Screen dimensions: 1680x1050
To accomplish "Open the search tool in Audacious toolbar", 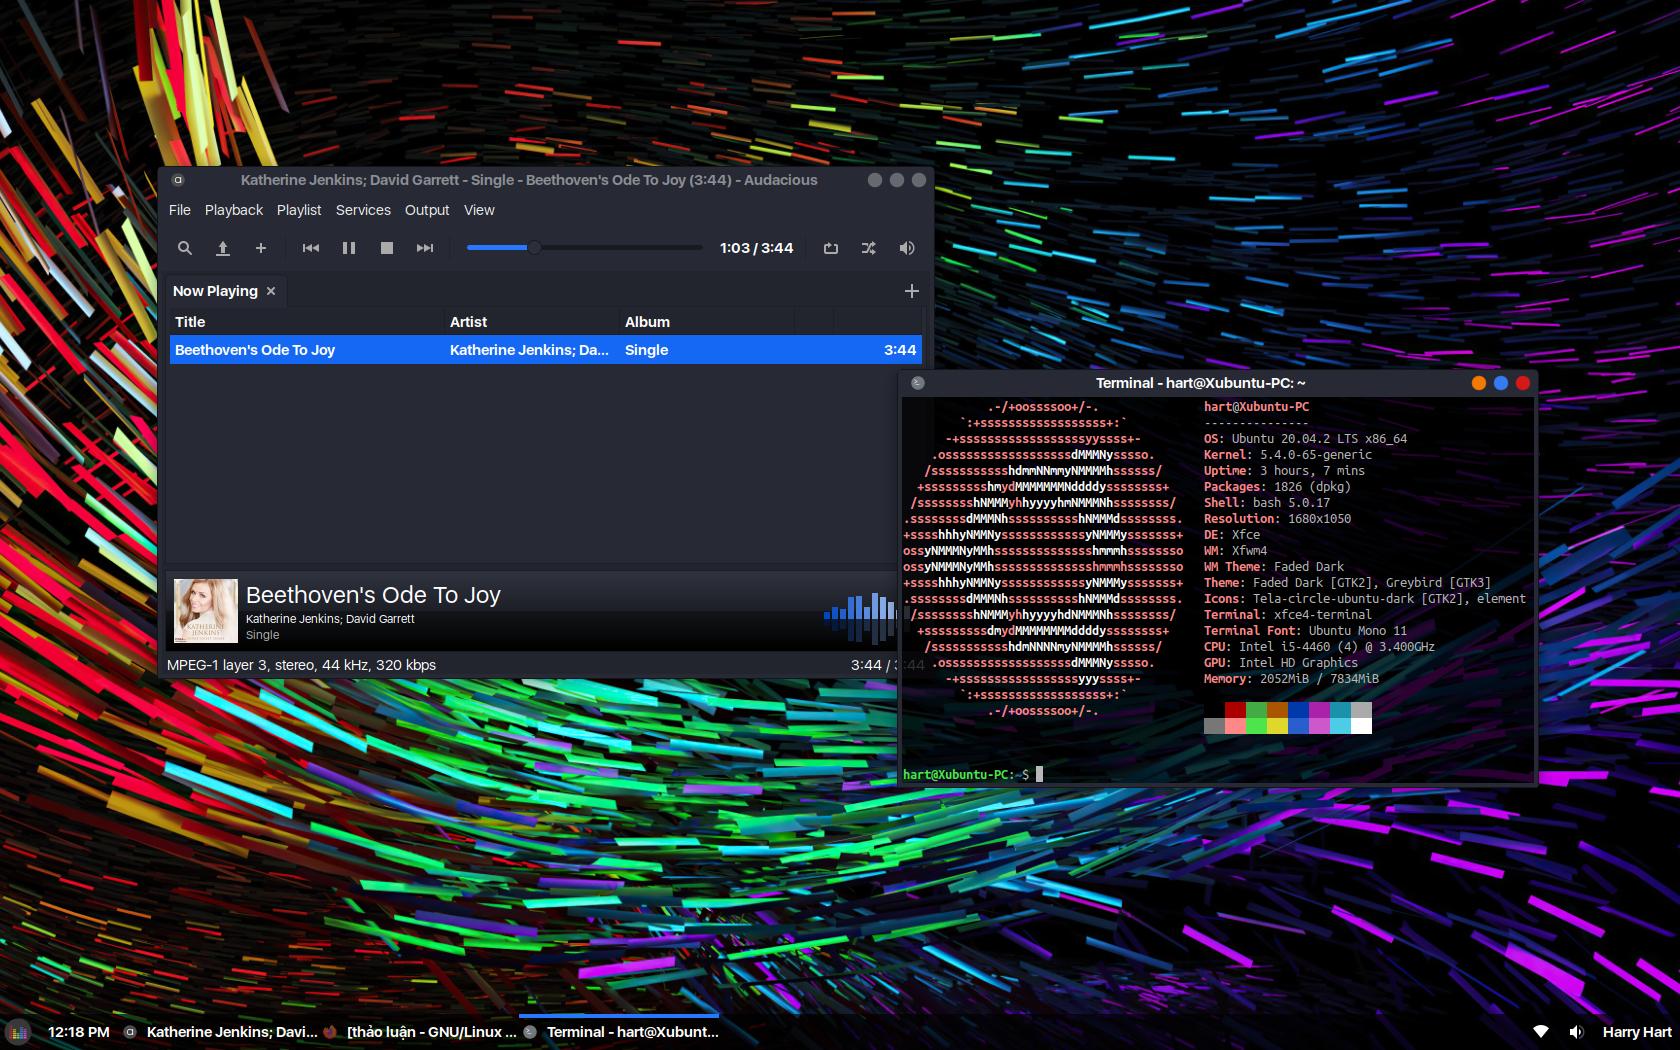I will coord(185,248).
